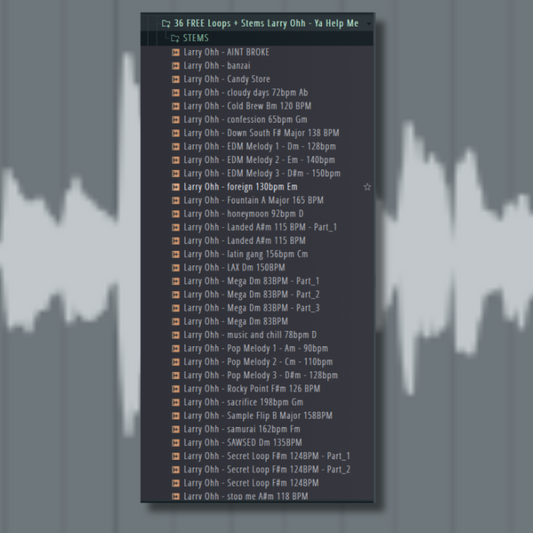Viewport: 533px width, 533px height.
Task: Click the audio icon of Down South F# Major
Action: 175,133
